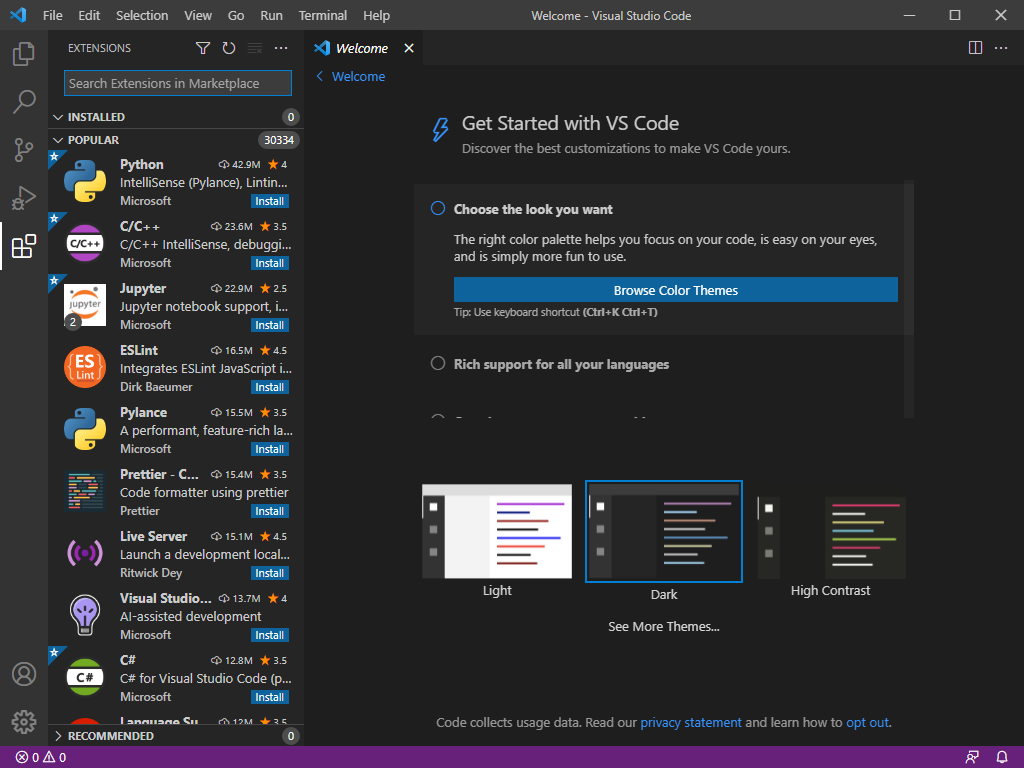Install the Pylance extension
Viewport: 1024px width, 768px height.
pyautogui.click(x=270, y=449)
